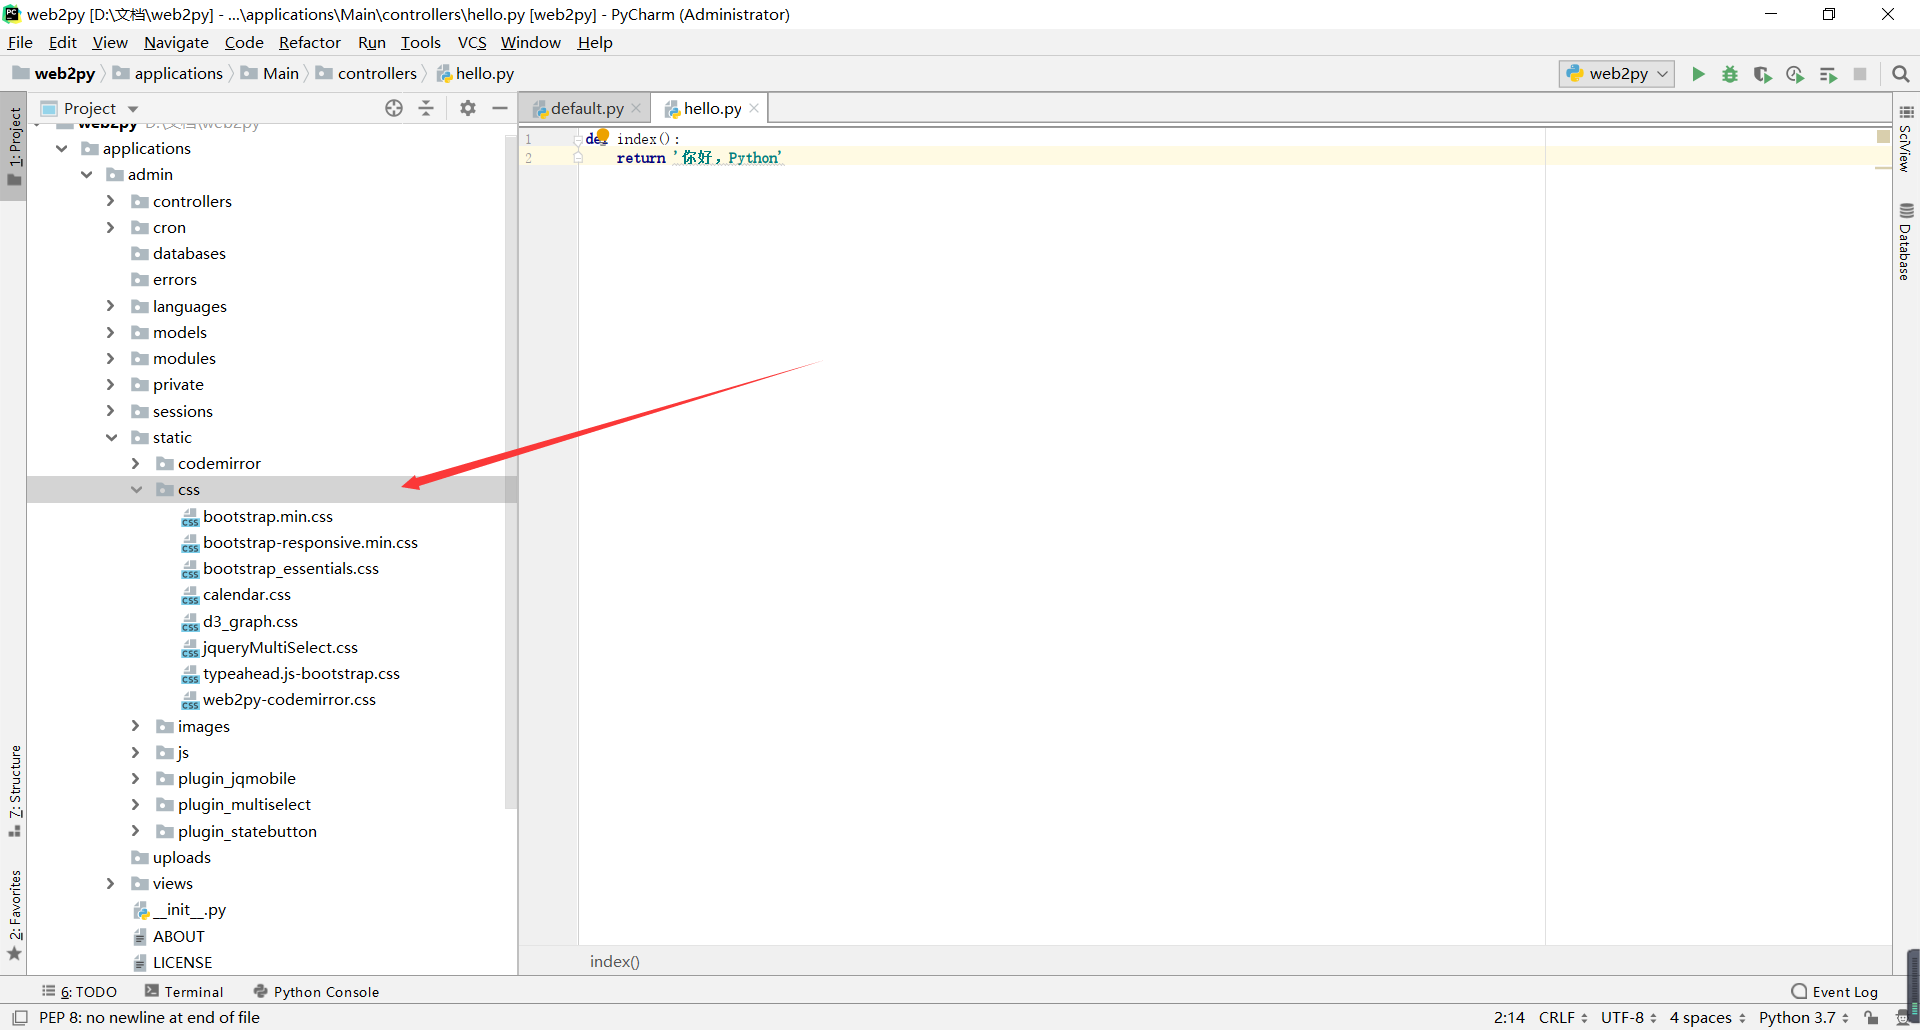Run web2py with coverage icon

pos(1762,74)
